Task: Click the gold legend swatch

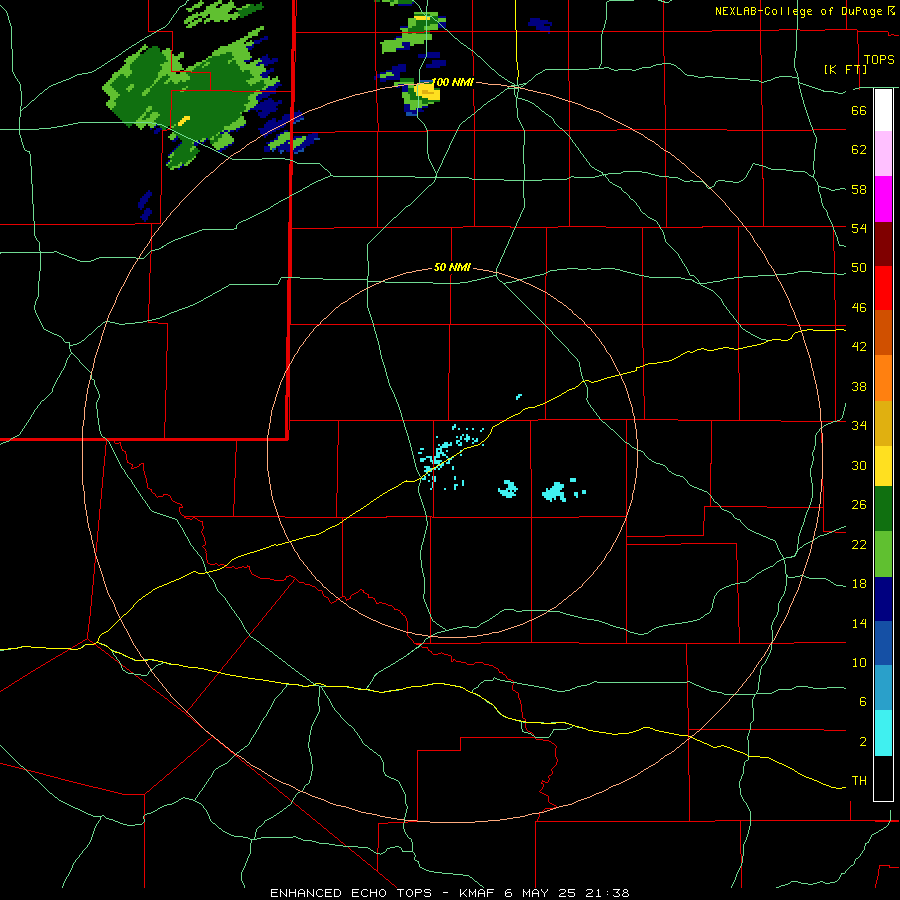Action: [x=883, y=423]
